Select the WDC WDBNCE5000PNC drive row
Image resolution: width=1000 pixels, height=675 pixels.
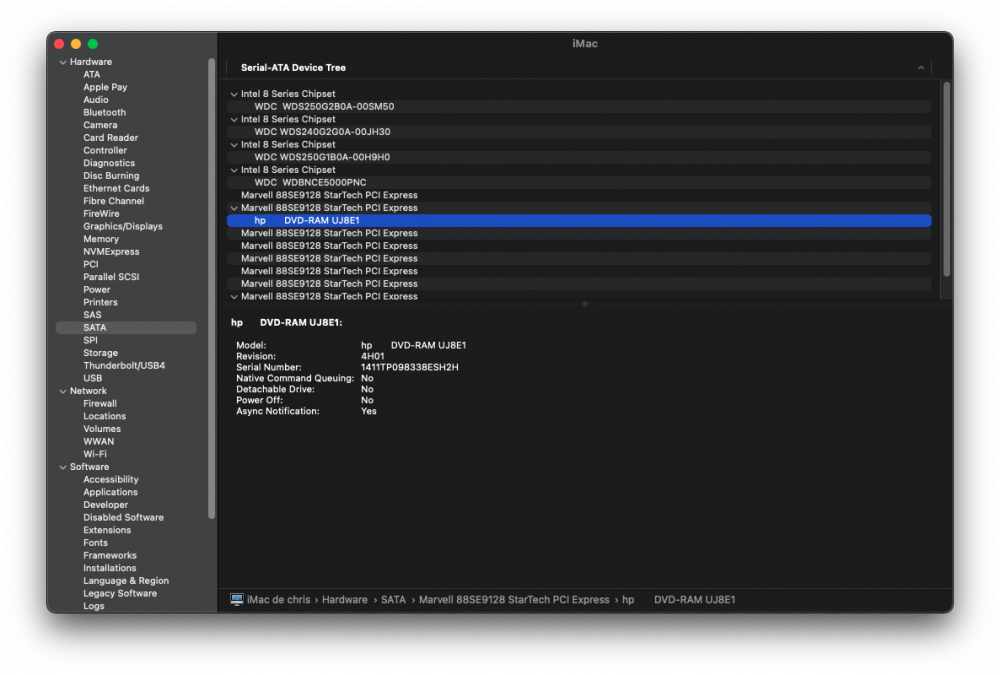coord(579,183)
